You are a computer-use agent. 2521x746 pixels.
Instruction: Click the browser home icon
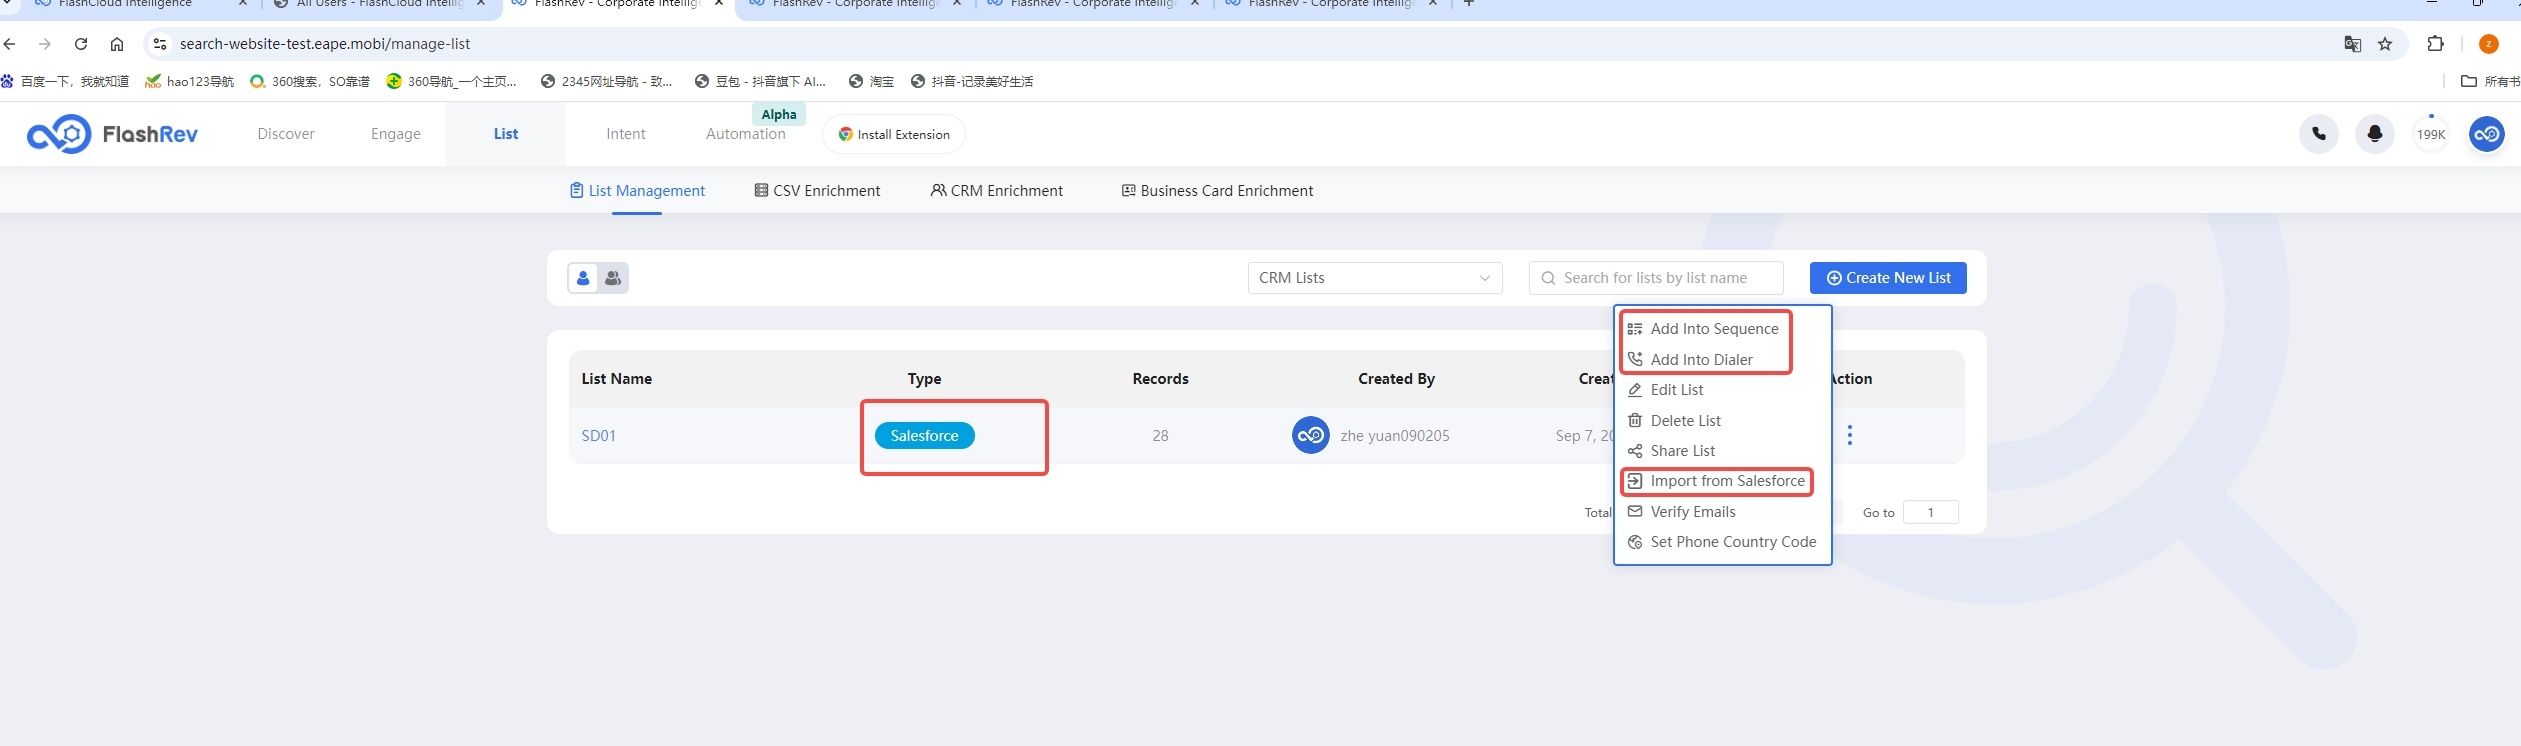point(117,44)
